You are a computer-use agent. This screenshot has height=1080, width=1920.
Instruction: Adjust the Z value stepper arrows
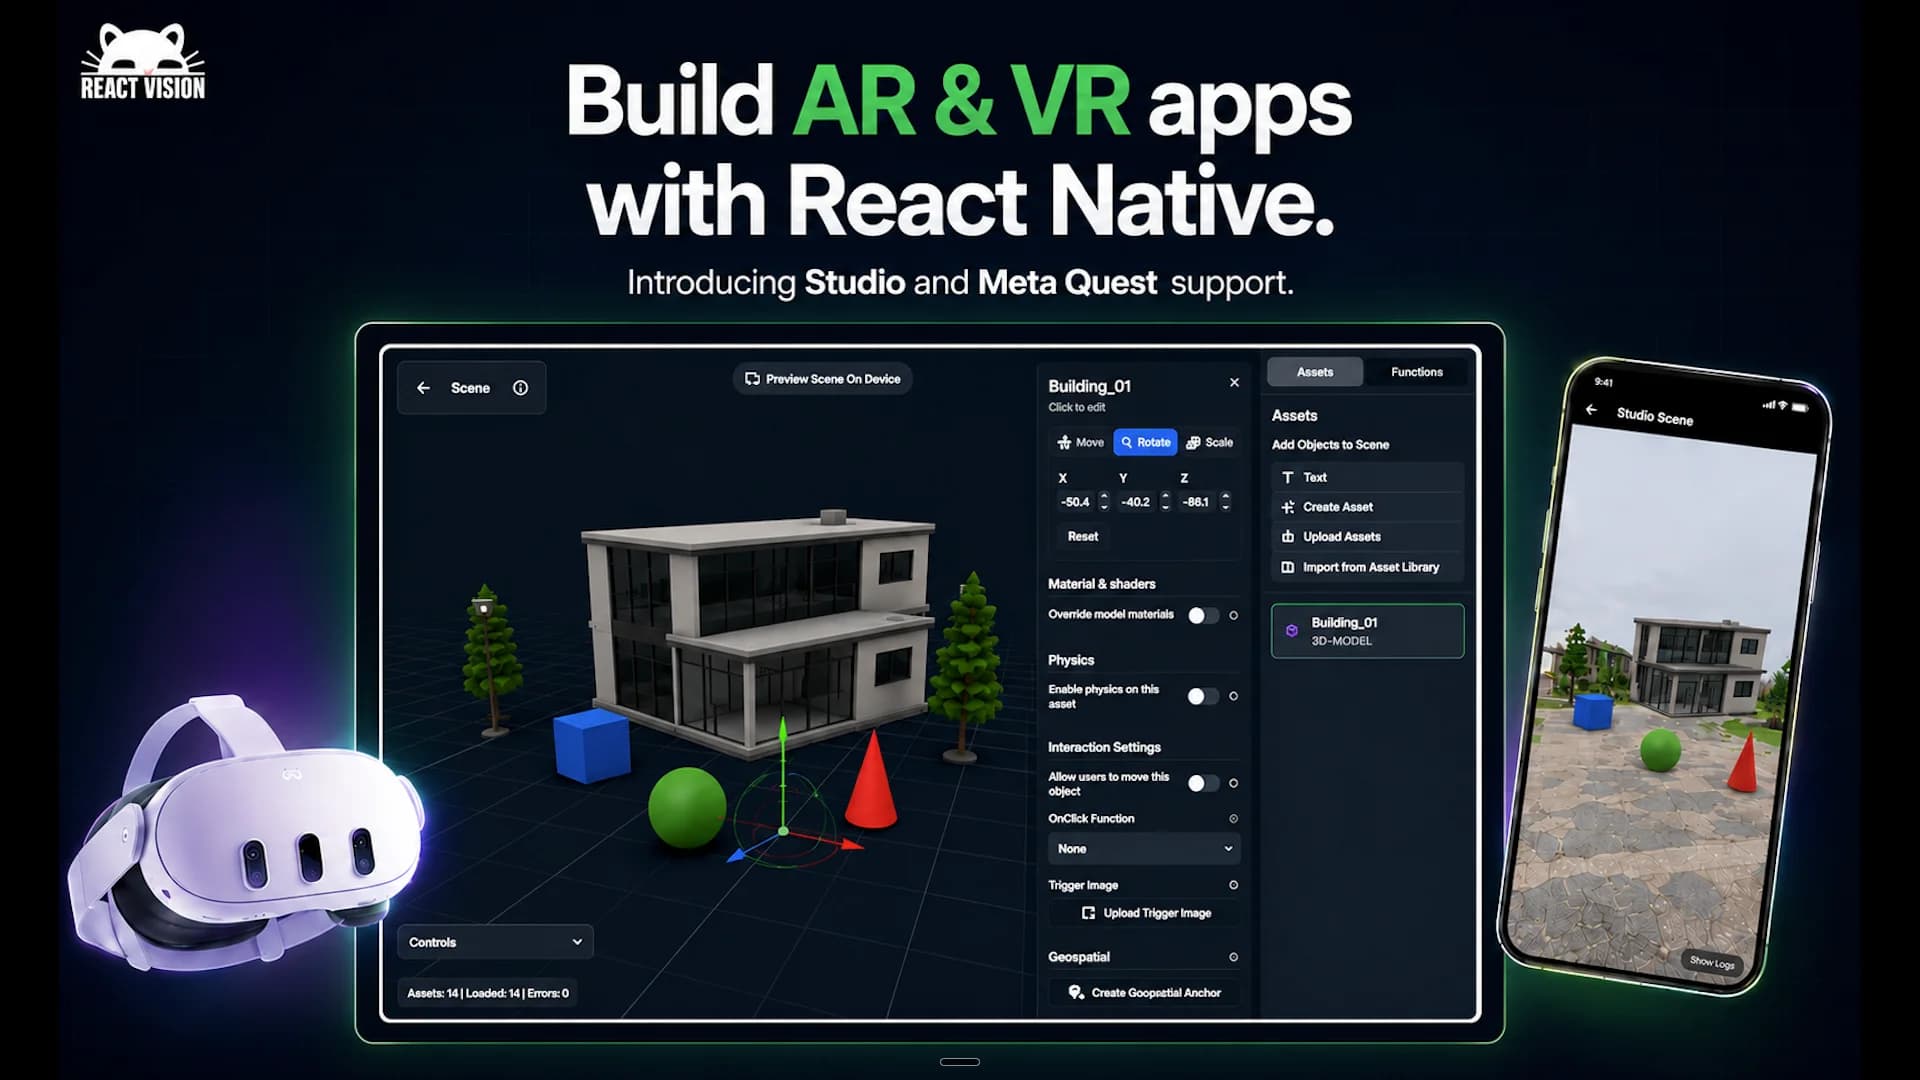1226,502
